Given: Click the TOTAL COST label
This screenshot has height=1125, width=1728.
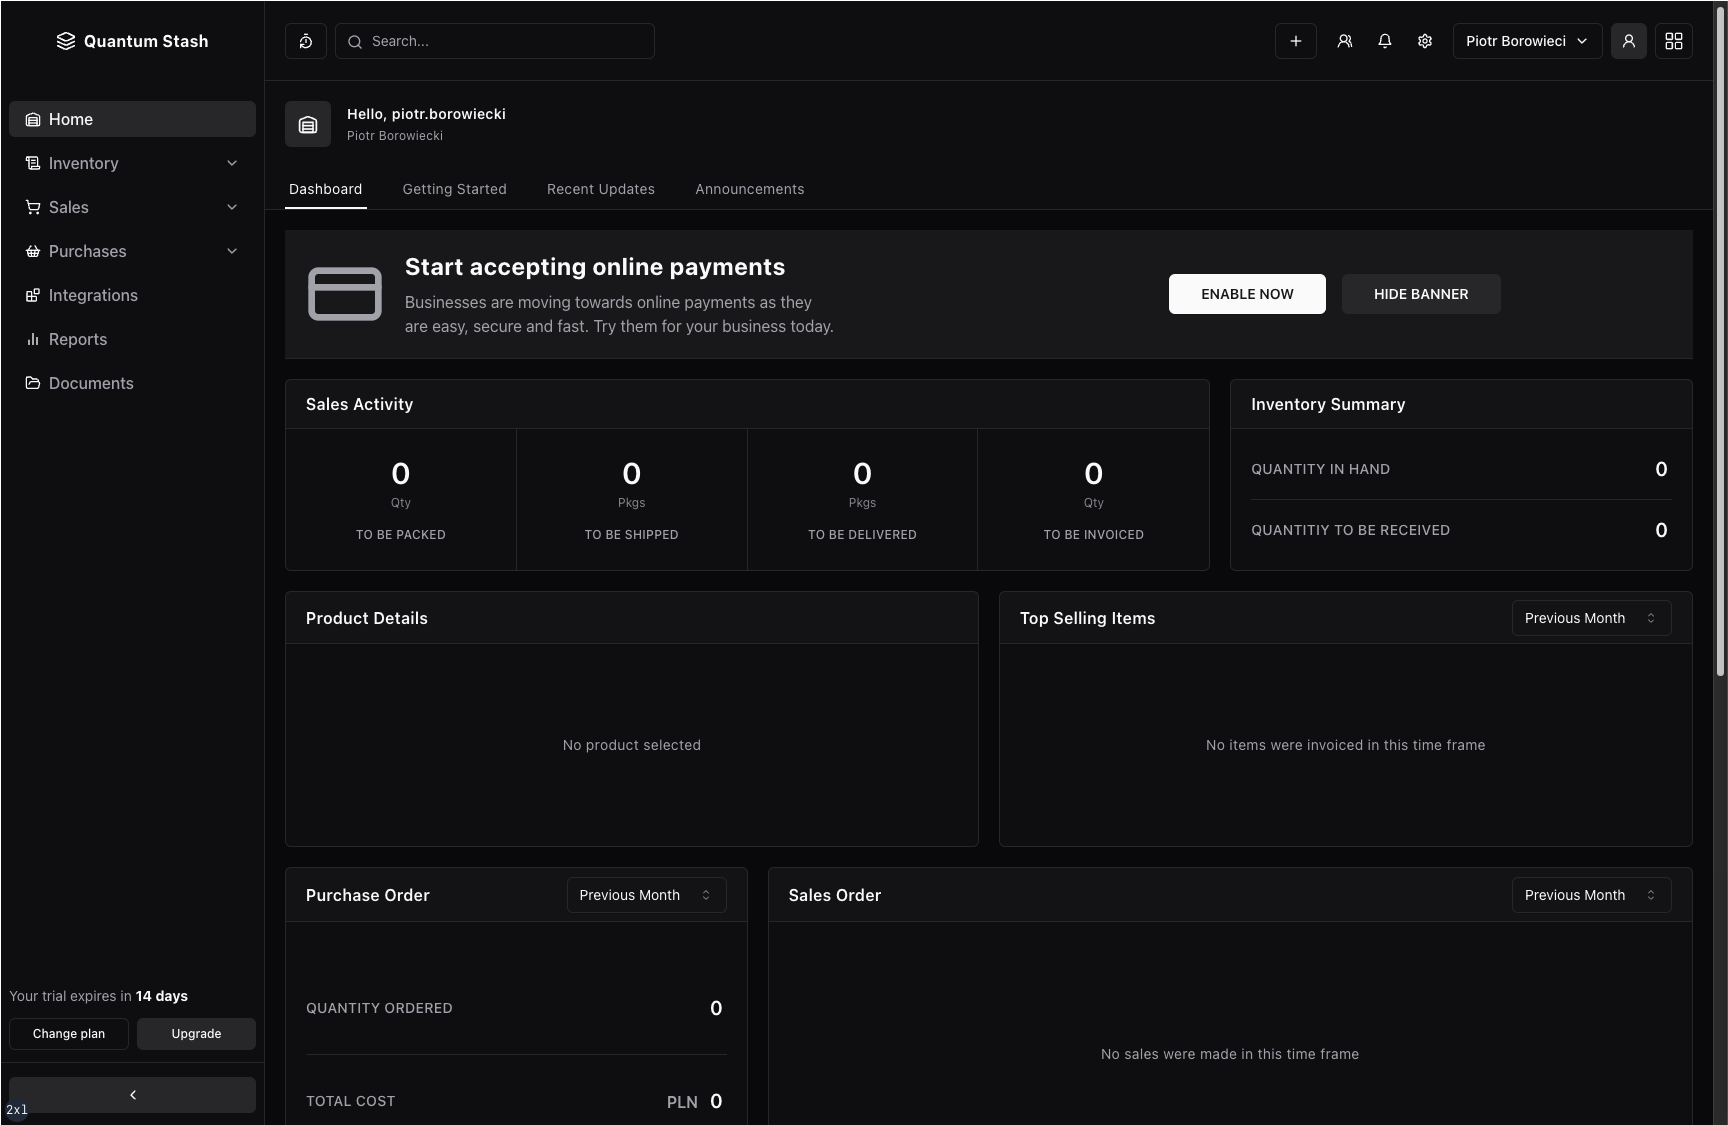Looking at the screenshot, I should tap(350, 1101).
